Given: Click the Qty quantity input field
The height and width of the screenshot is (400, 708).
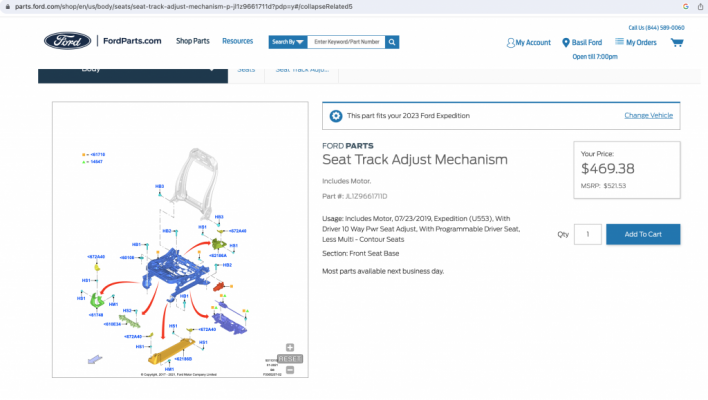Looking at the screenshot, I should click(587, 234).
